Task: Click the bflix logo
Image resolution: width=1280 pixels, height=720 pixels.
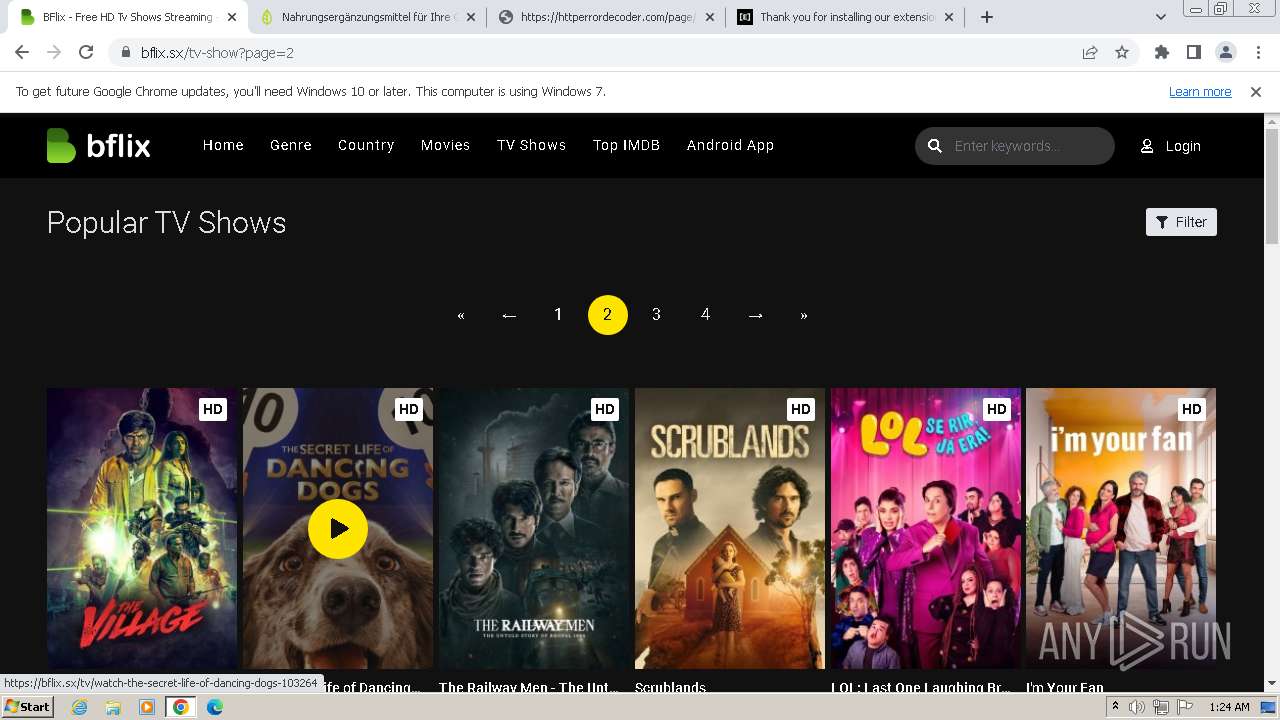Action: pyautogui.click(x=98, y=146)
